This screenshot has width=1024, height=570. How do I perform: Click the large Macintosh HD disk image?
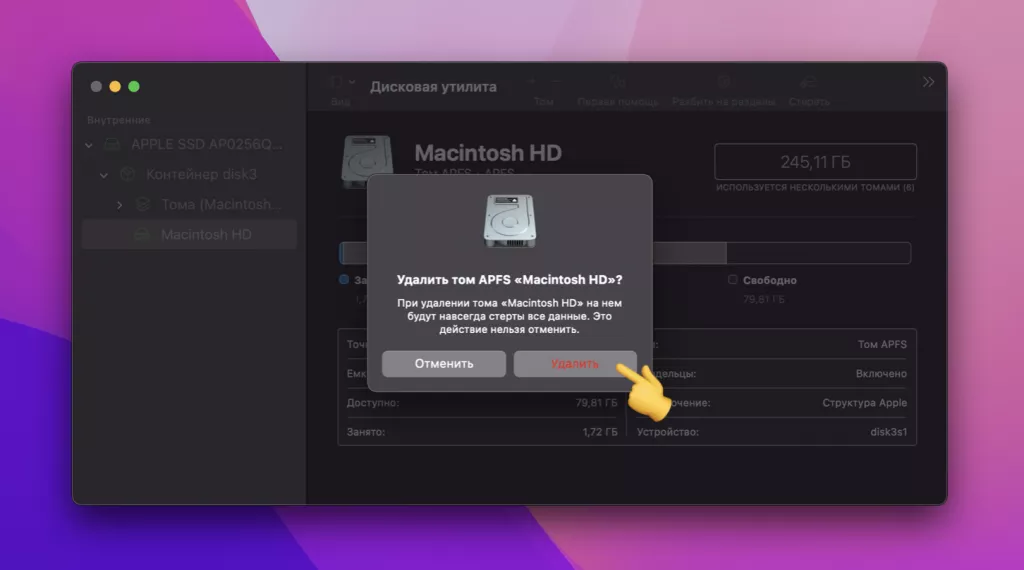(367, 161)
